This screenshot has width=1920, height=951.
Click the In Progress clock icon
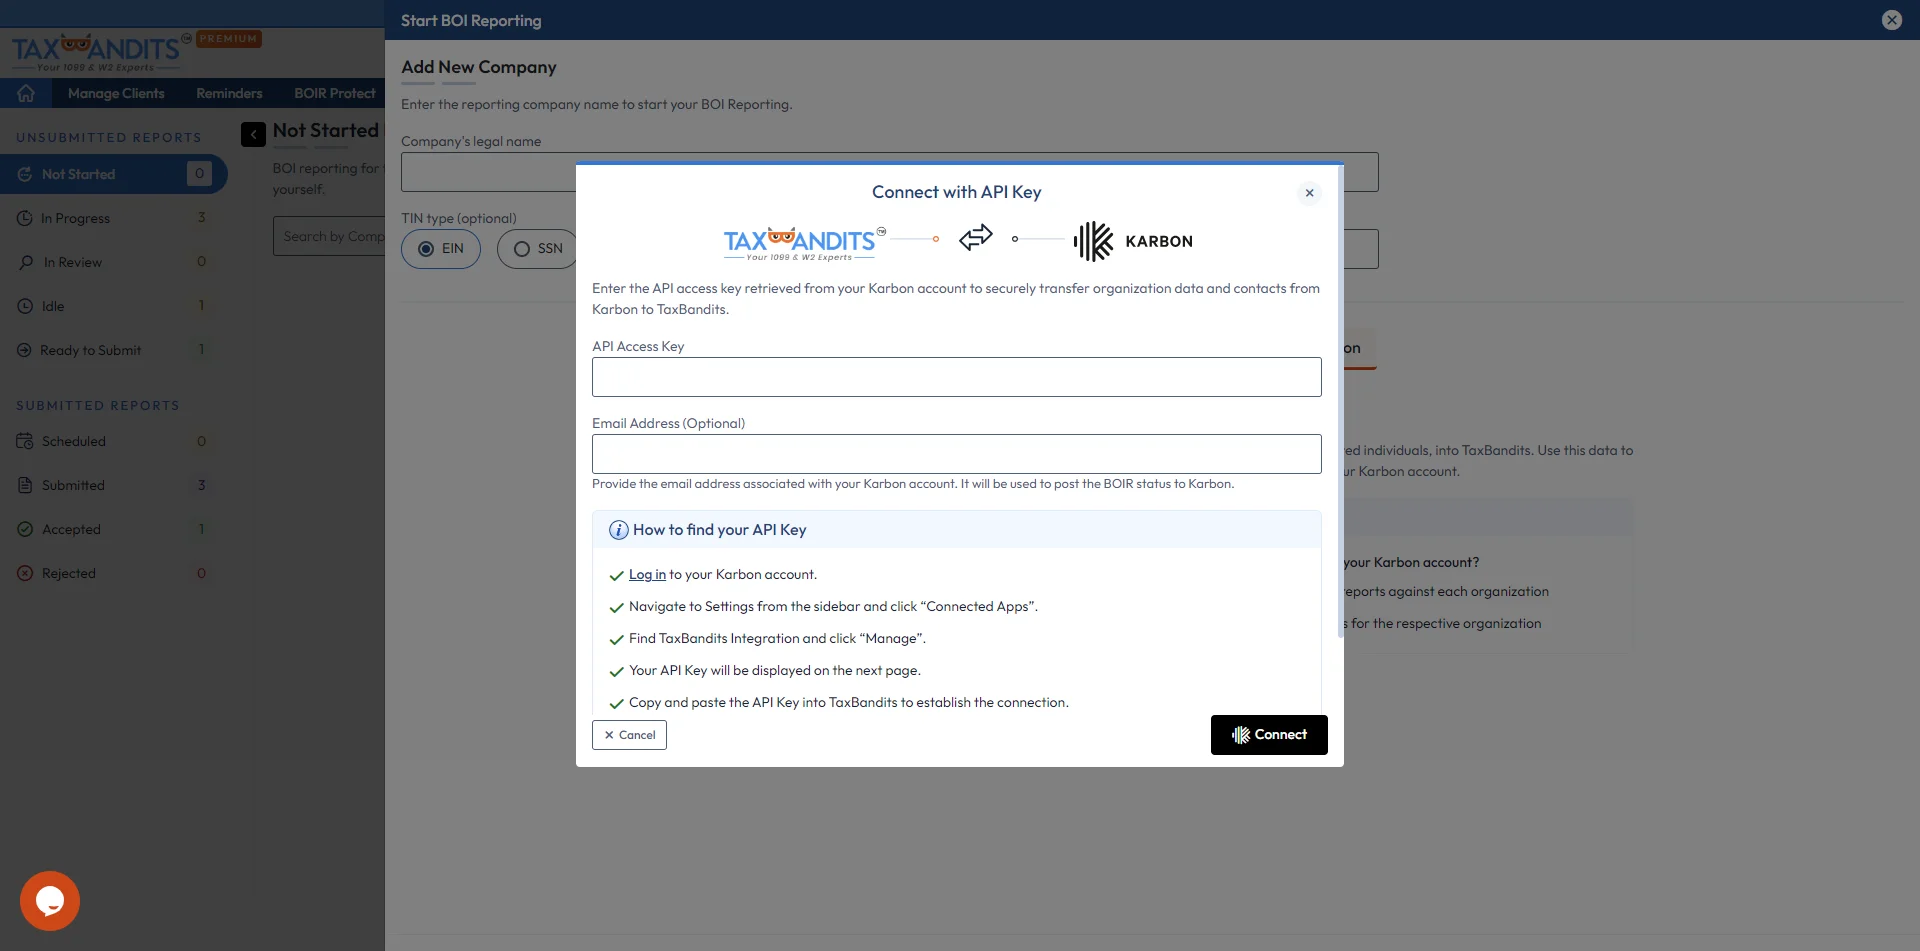25,218
